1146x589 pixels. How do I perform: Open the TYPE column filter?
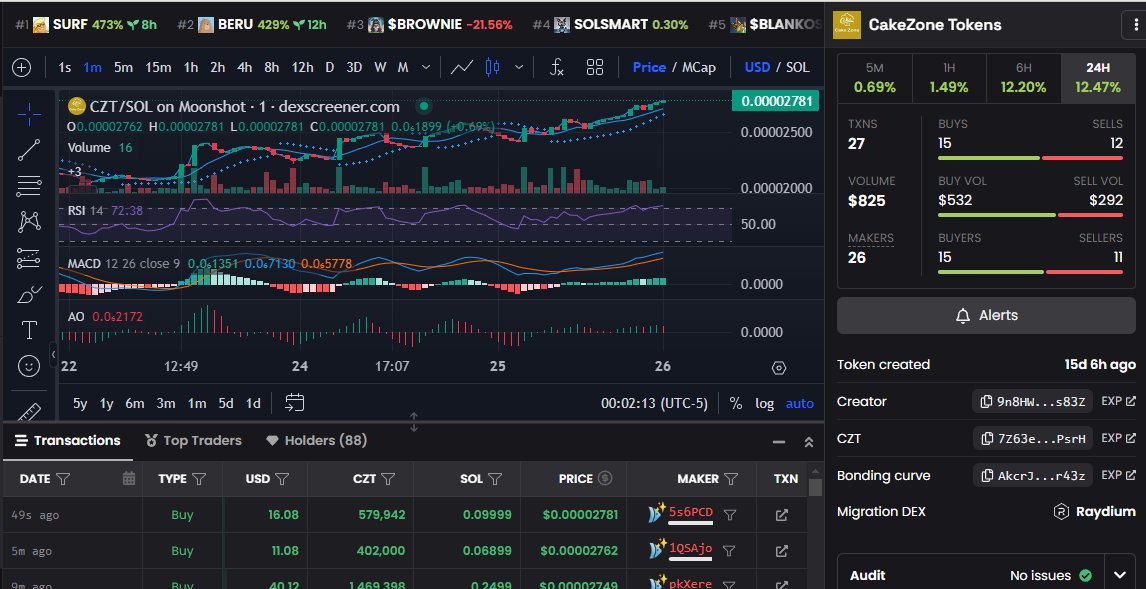coord(199,479)
